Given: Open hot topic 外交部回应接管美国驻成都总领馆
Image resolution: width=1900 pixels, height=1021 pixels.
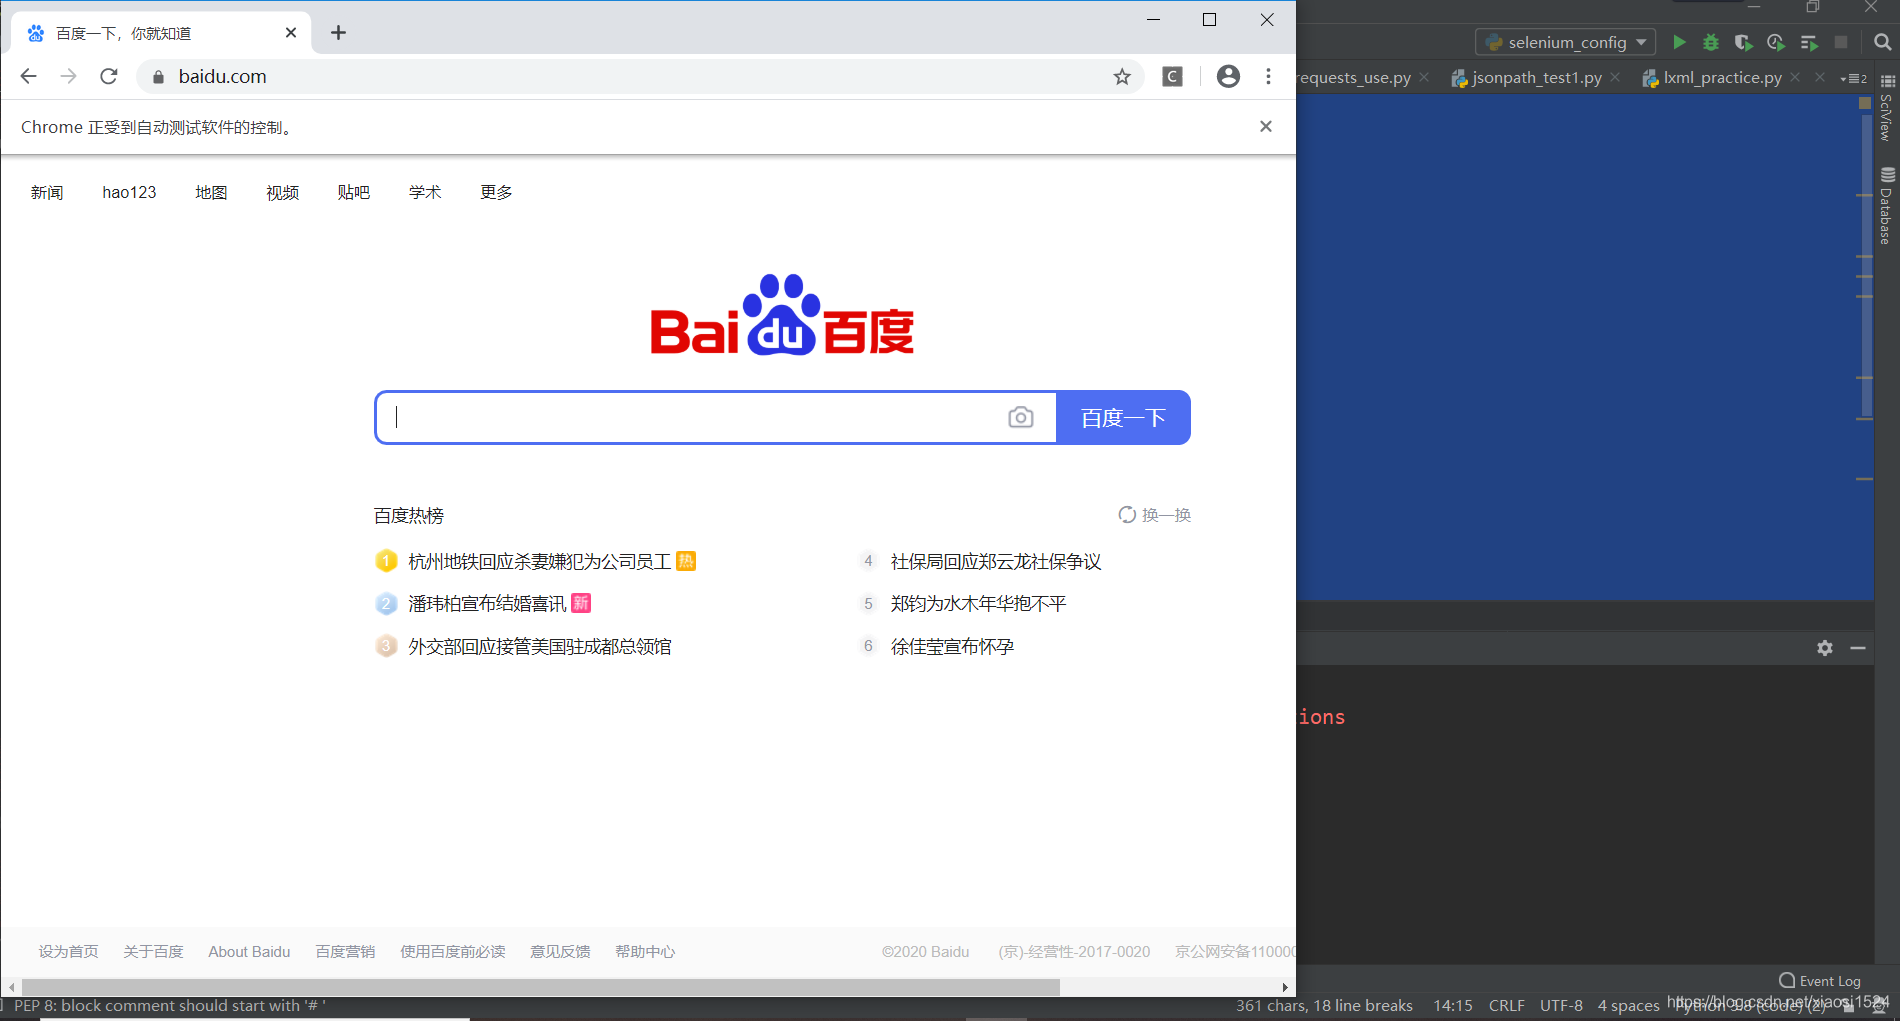Looking at the screenshot, I should [x=540, y=646].
